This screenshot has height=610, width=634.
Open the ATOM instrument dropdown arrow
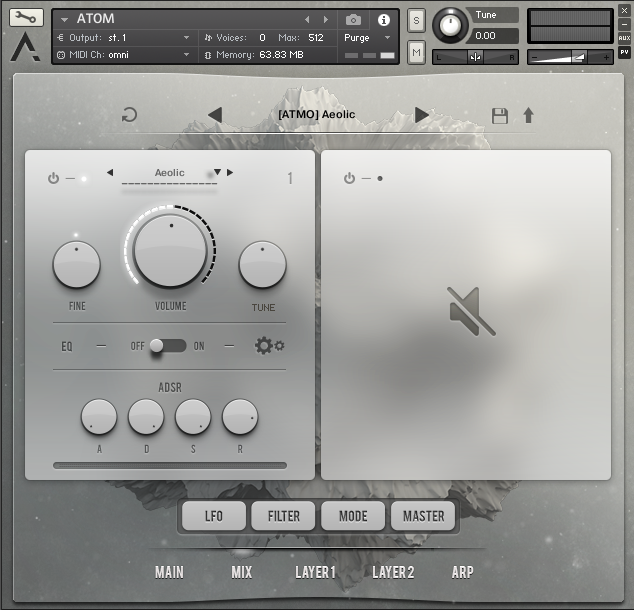[64, 19]
